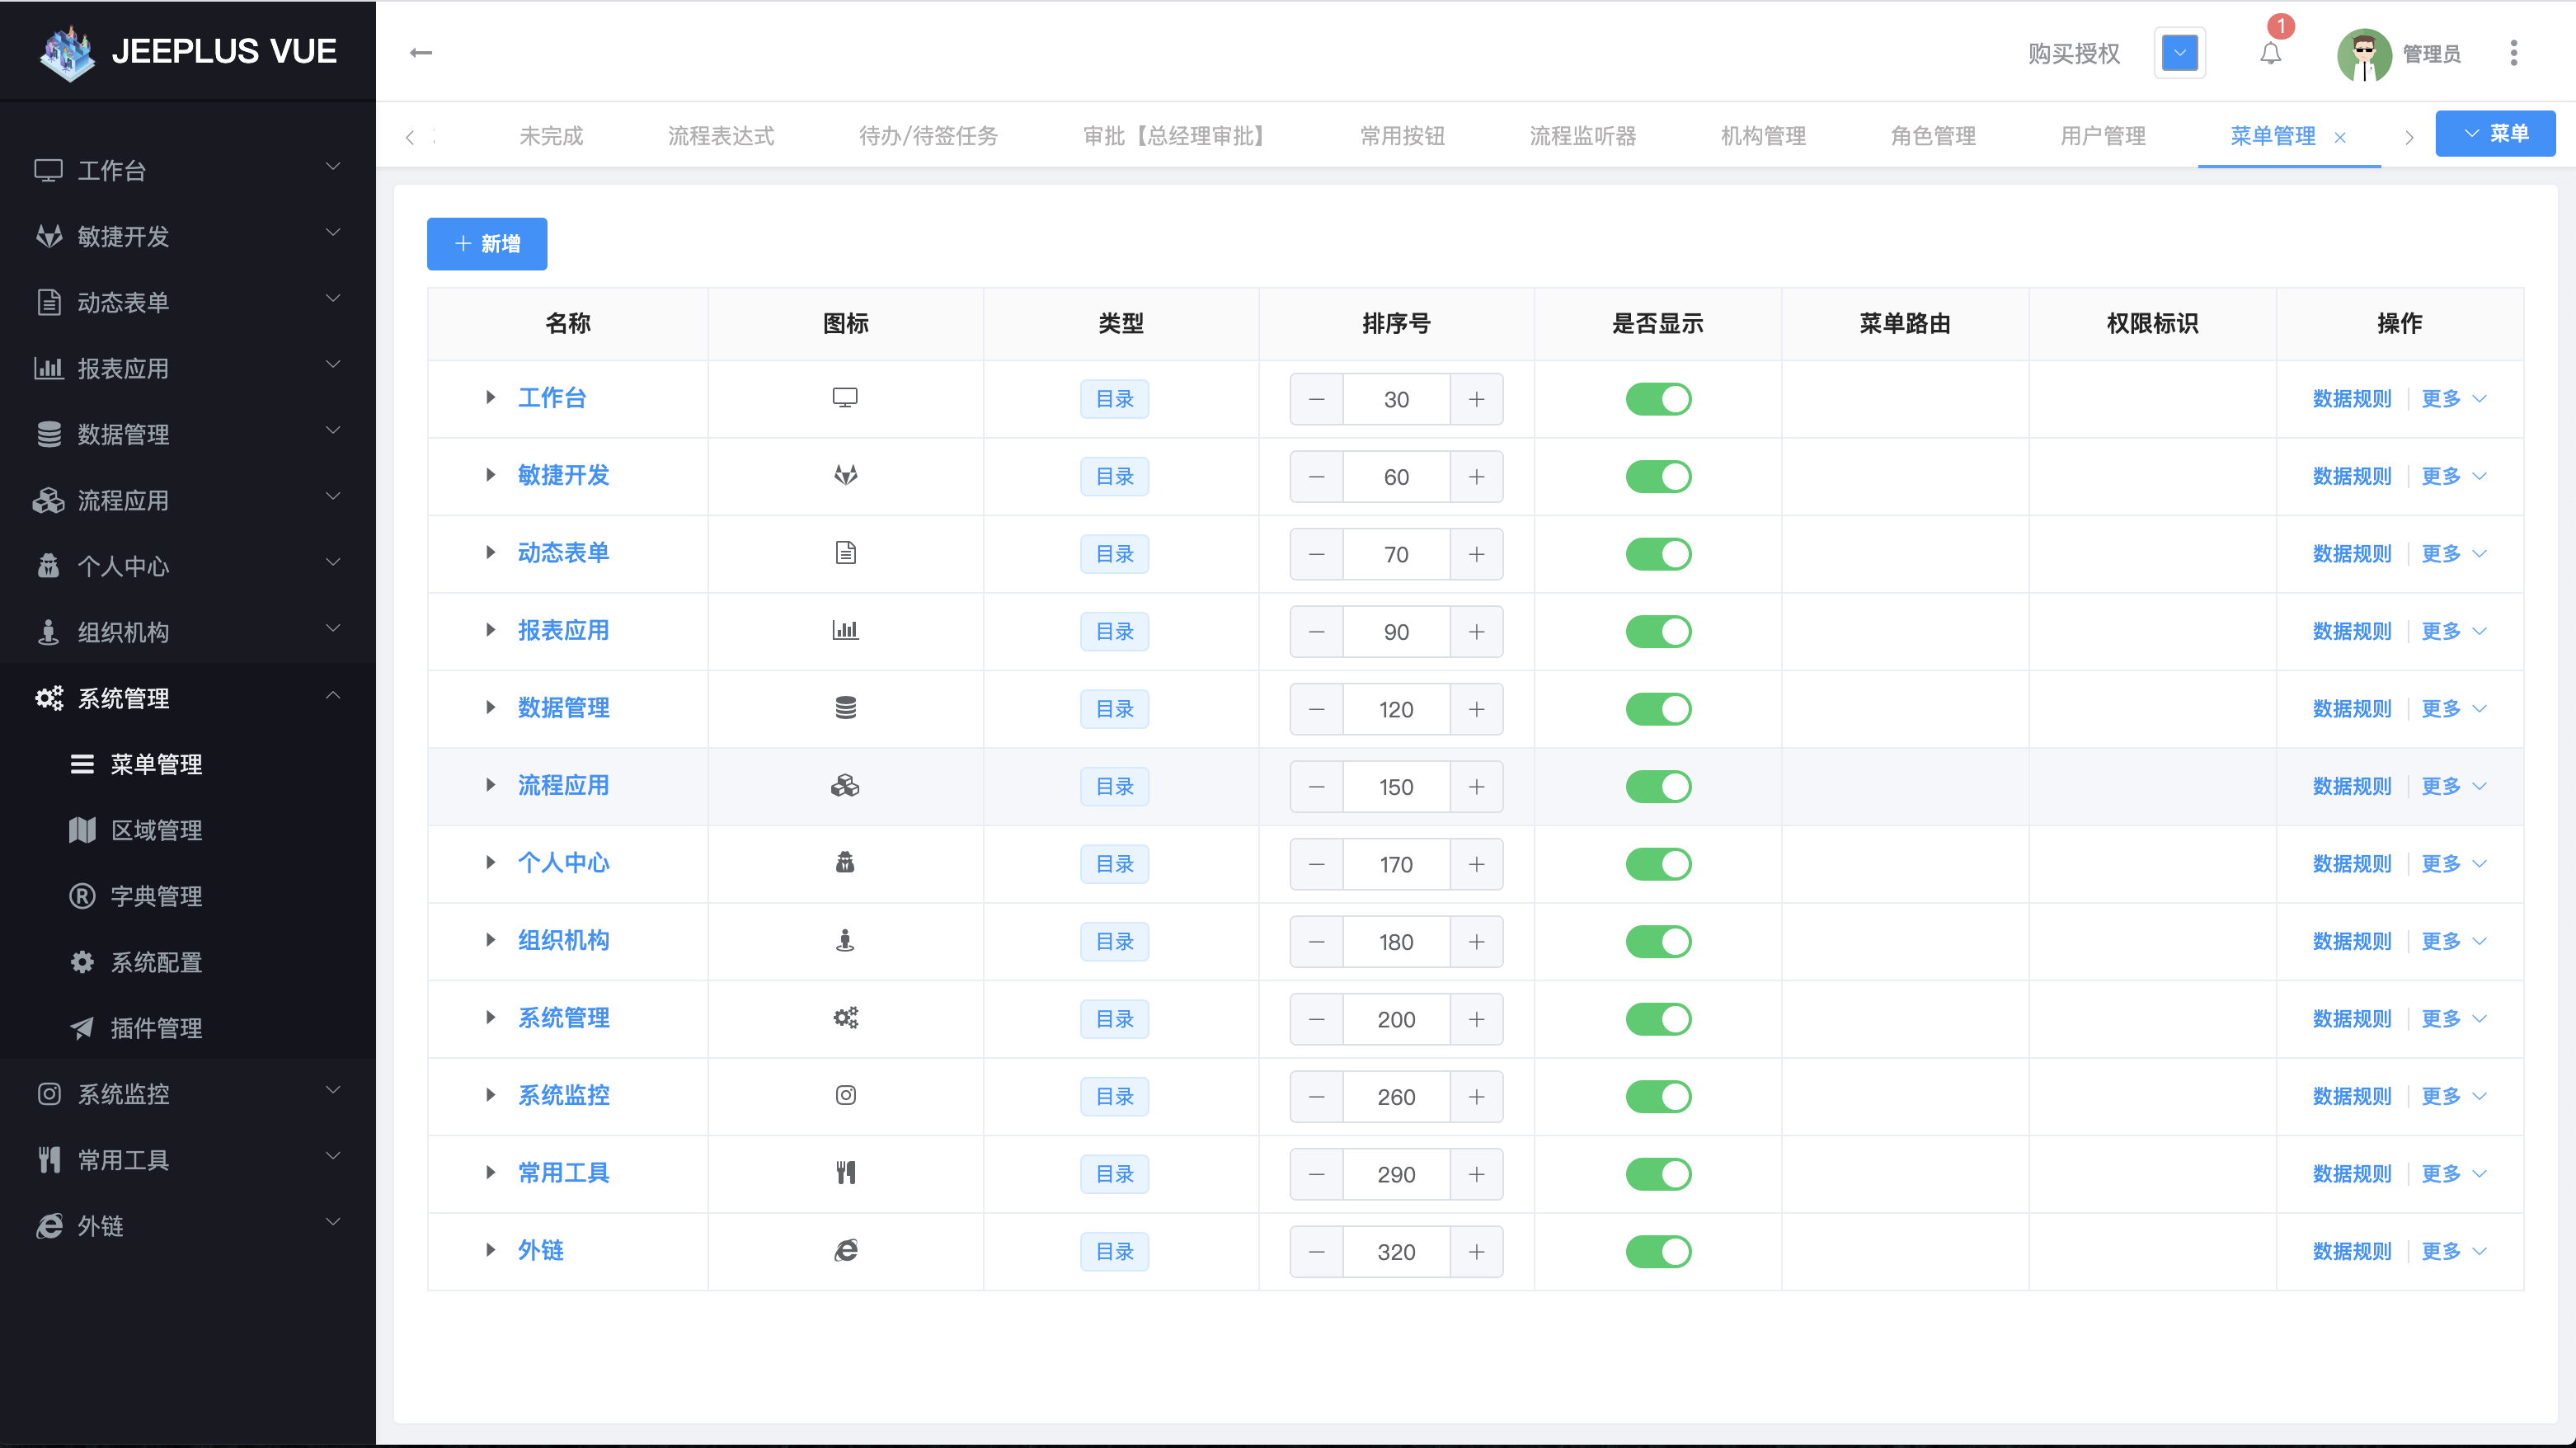This screenshot has width=2576, height=1448.
Task: Click the 排序号 input of the 外链 row
Action: [1396, 1251]
